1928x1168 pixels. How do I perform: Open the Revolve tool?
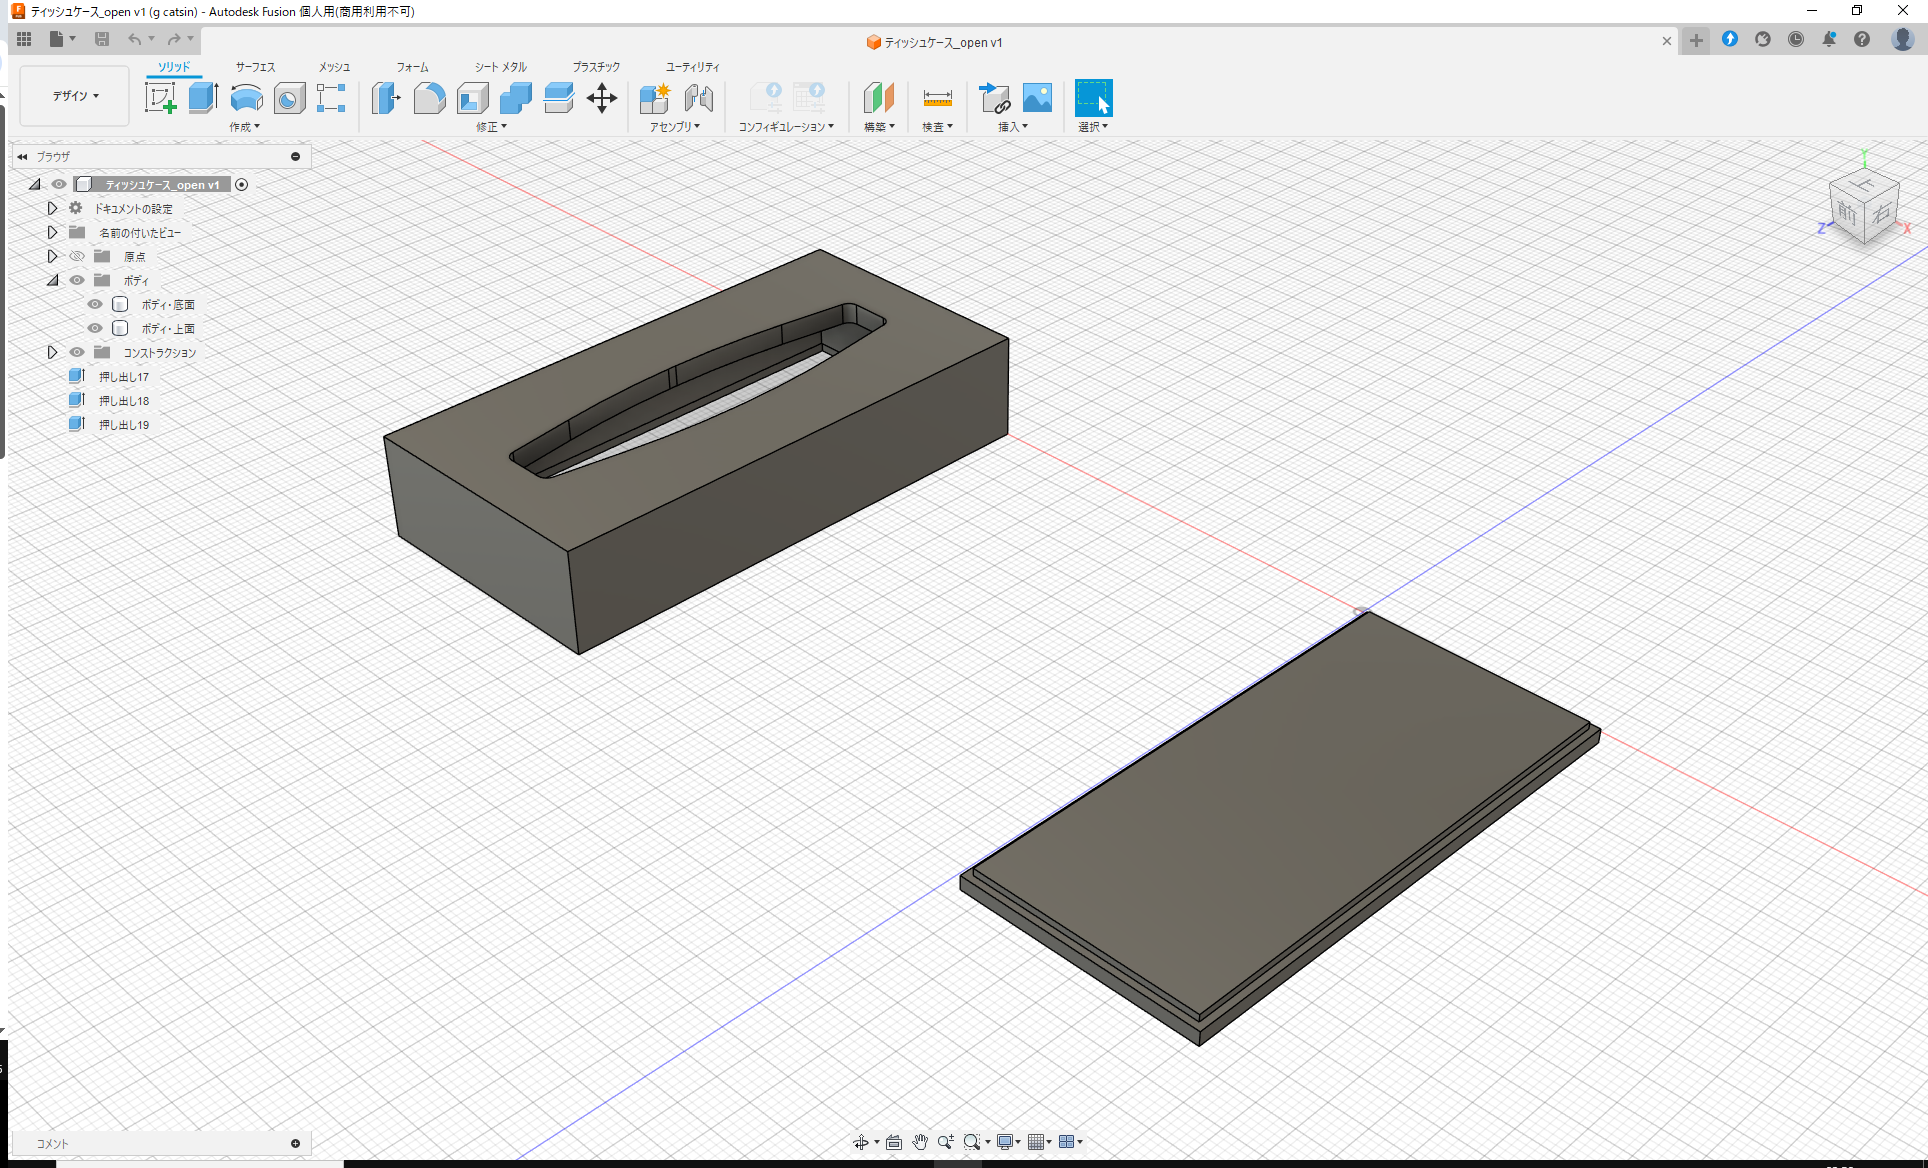pyautogui.click(x=246, y=98)
